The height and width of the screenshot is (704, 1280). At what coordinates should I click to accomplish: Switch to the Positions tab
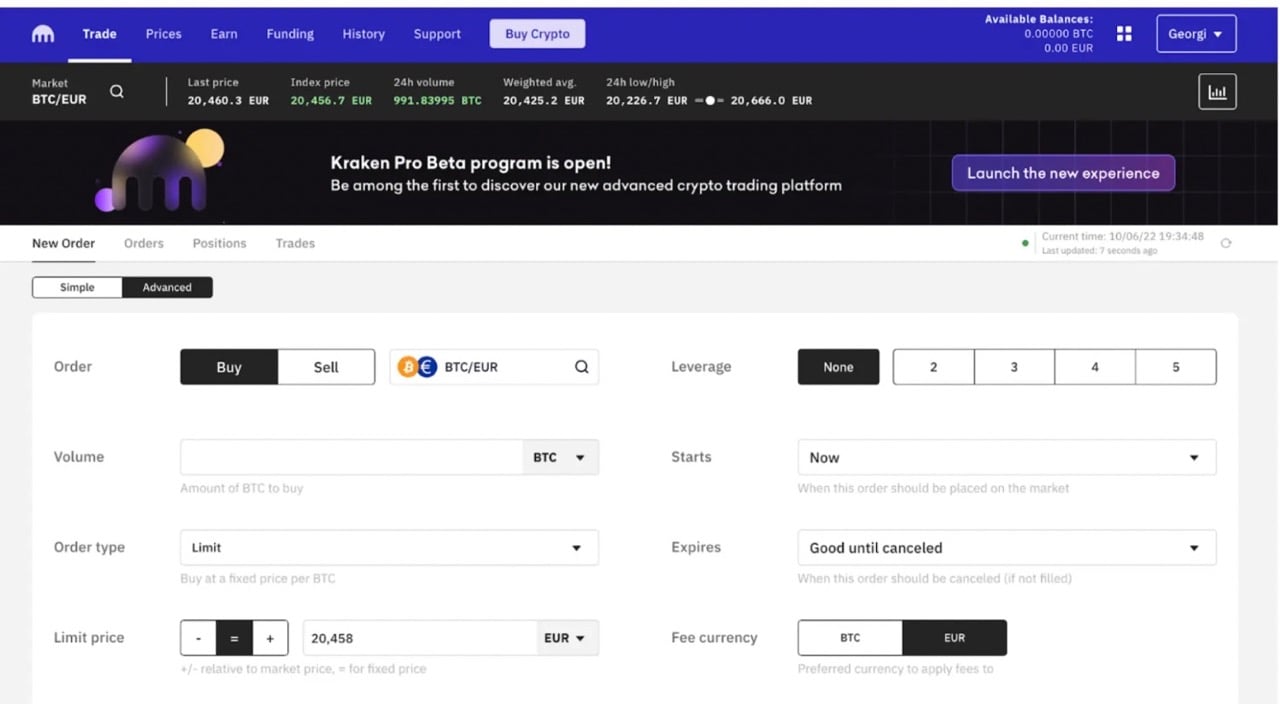pyautogui.click(x=219, y=243)
